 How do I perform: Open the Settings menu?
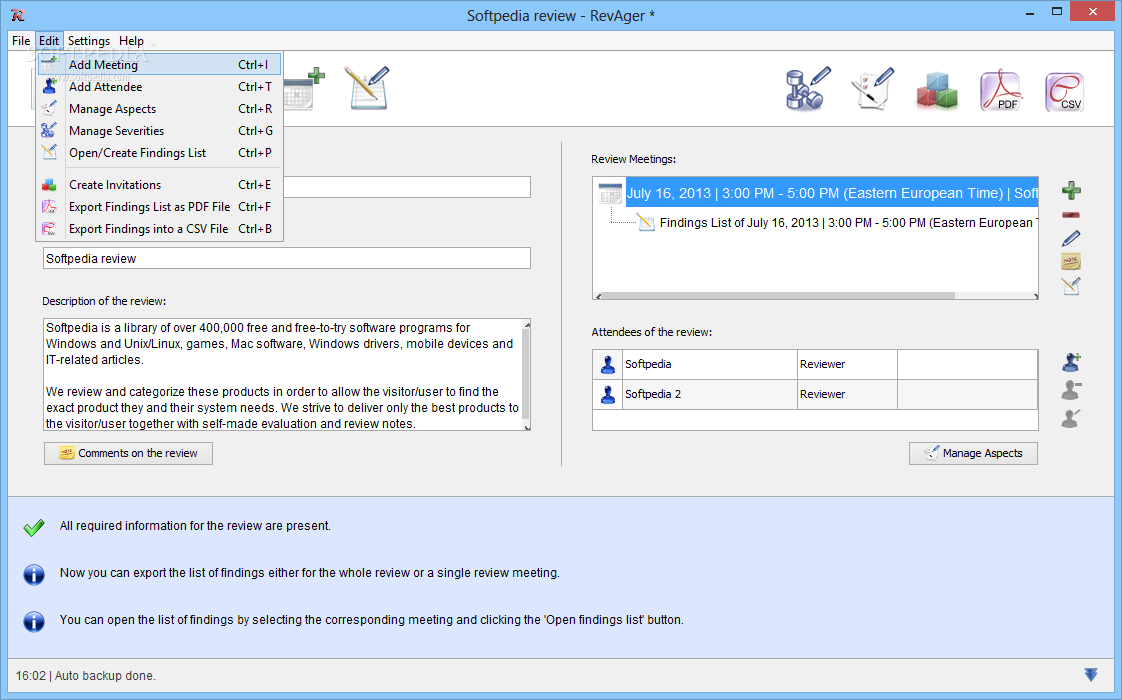point(89,41)
